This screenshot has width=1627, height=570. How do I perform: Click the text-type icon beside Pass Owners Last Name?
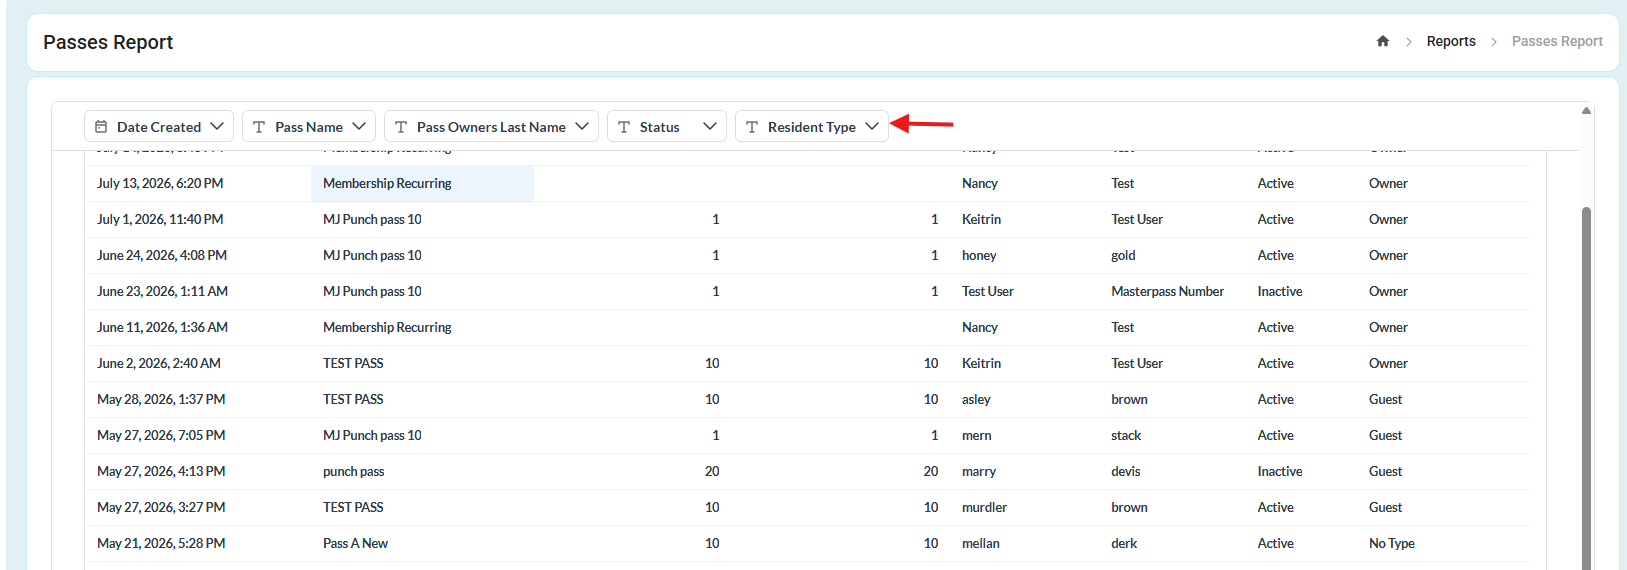point(401,127)
